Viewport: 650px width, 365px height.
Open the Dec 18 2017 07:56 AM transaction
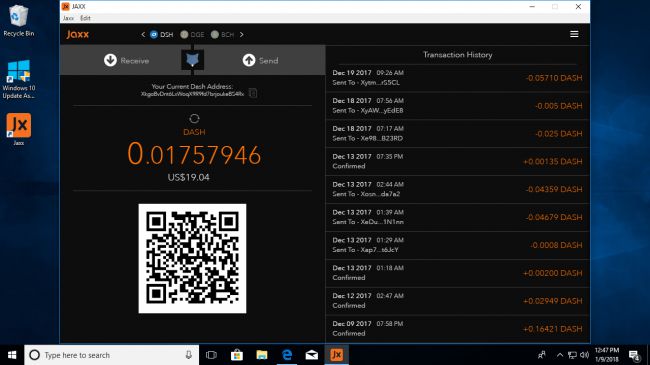[457, 106]
